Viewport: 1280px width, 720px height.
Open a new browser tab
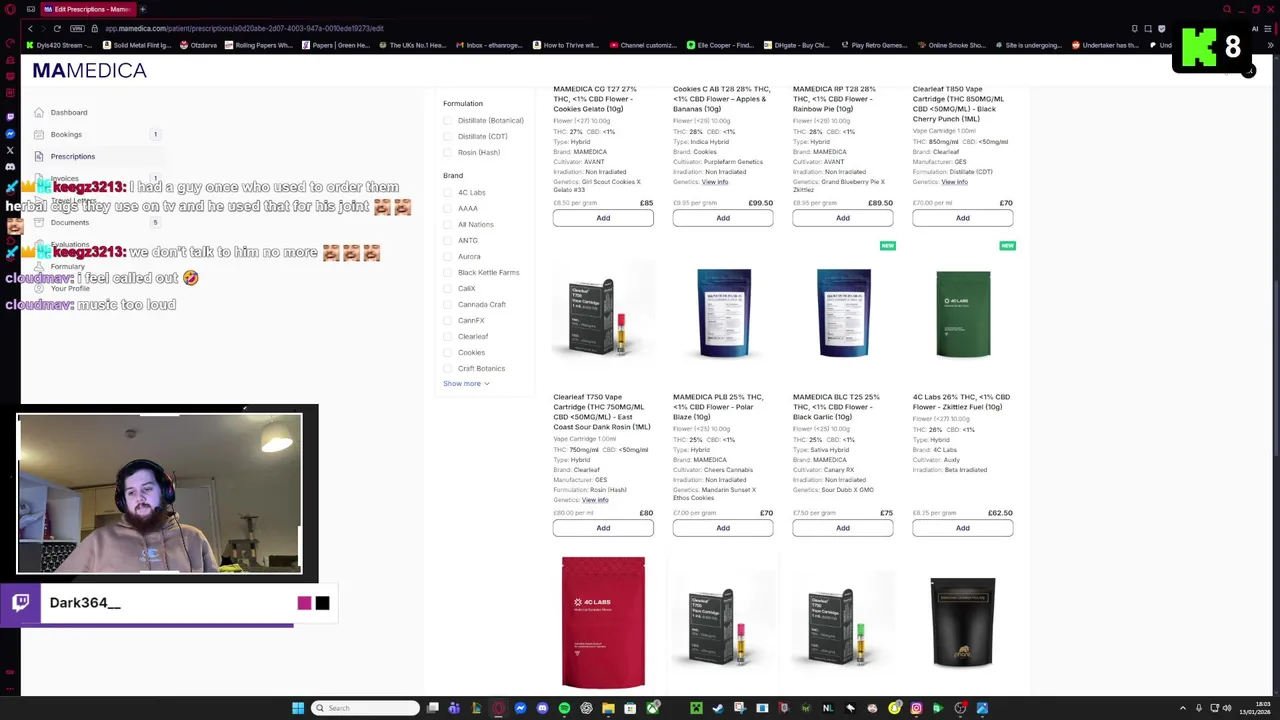point(142,9)
